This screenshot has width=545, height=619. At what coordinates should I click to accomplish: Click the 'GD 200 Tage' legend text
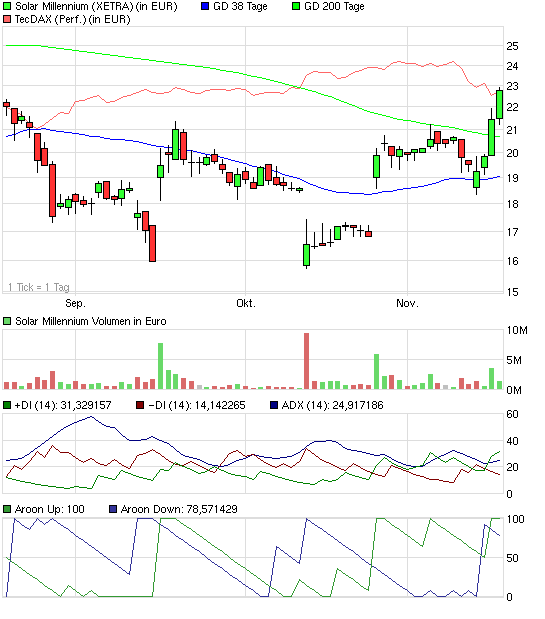click(x=334, y=6)
